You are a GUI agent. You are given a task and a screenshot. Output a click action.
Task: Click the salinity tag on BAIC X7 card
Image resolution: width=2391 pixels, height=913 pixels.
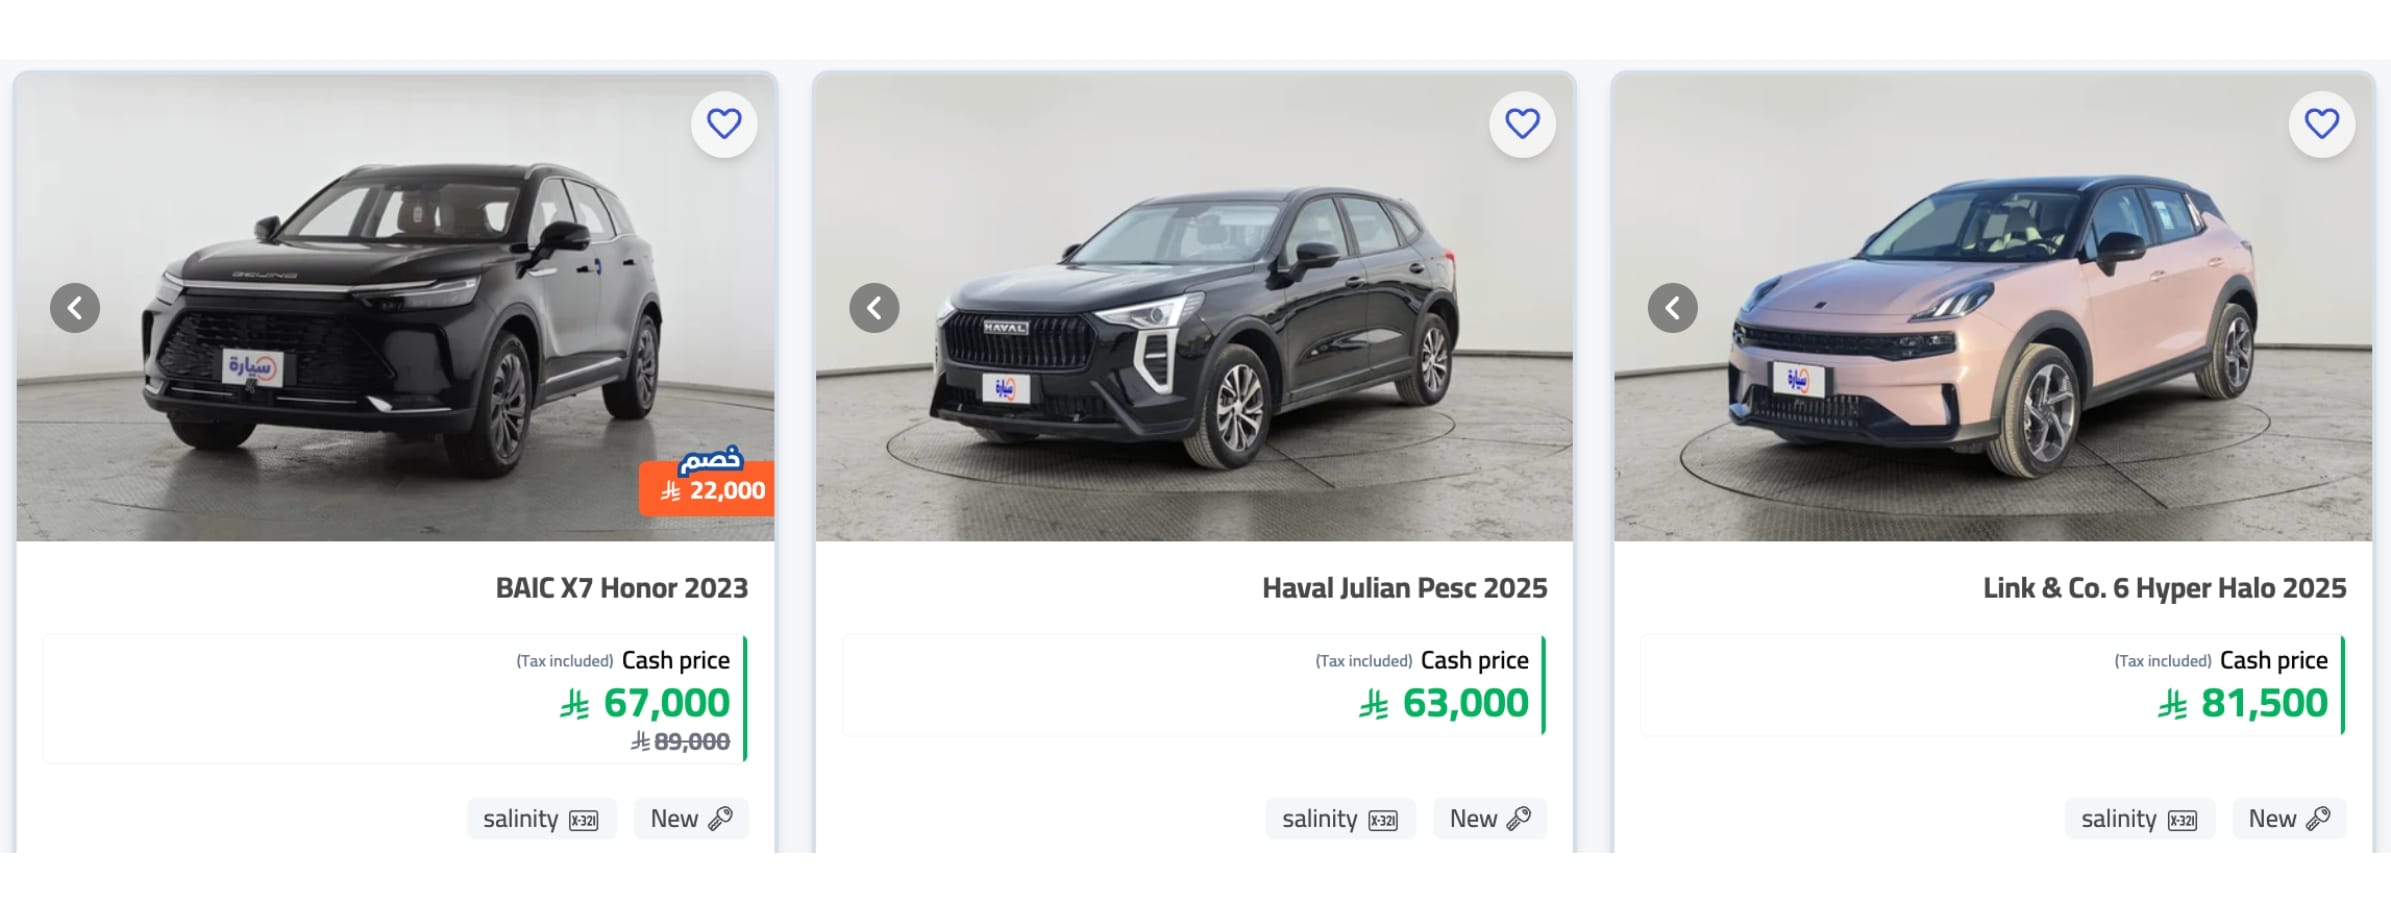pyautogui.click(x=541, y=819)
